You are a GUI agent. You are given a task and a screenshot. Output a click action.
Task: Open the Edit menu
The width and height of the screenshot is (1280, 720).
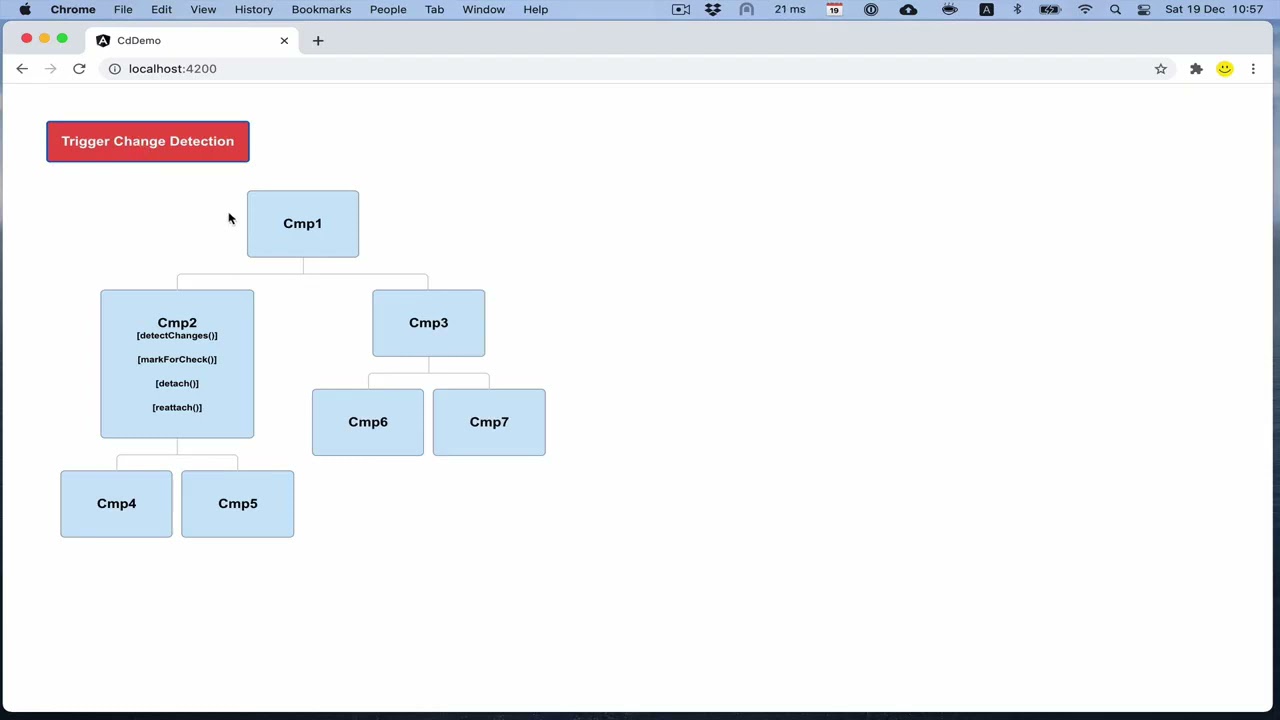pos(161,10)
